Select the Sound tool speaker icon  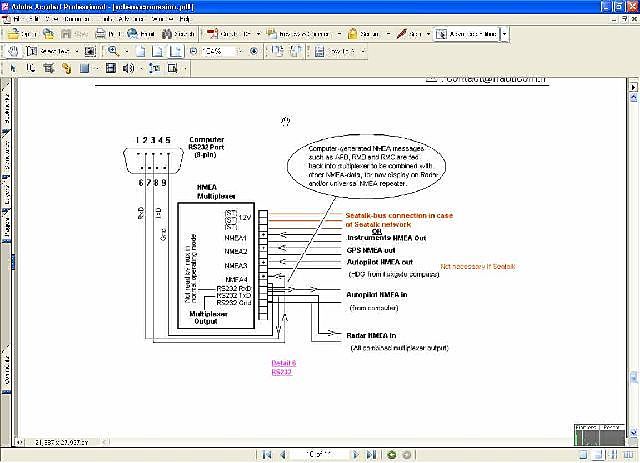(x=128, y=68)
